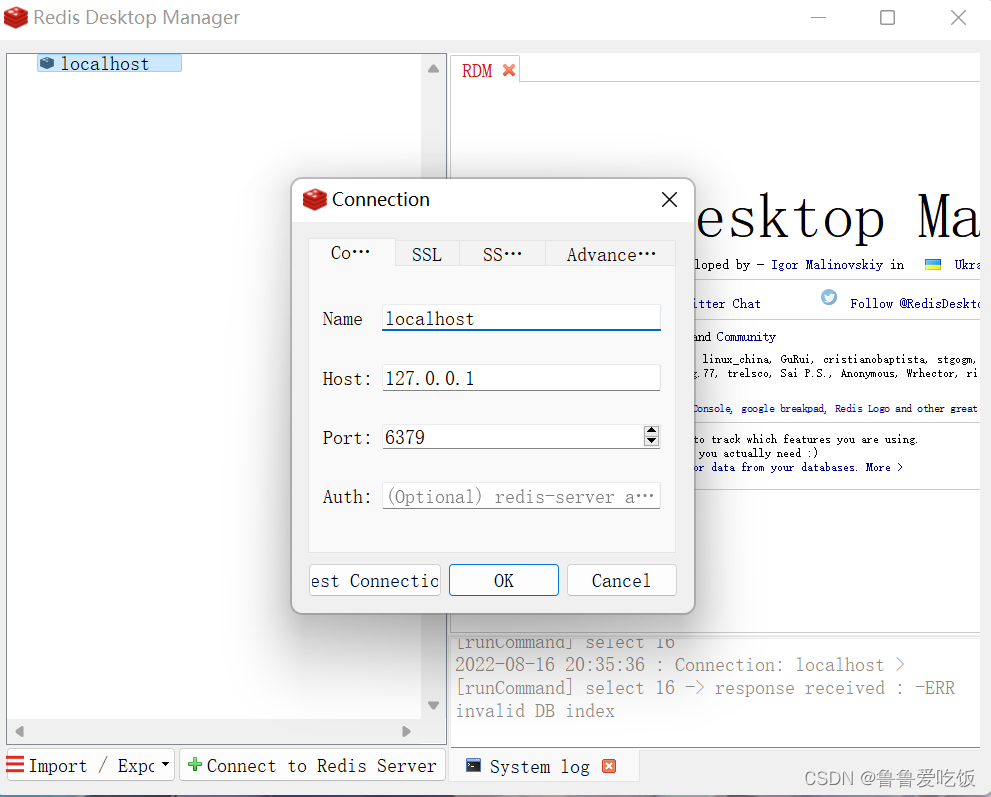Open the Community link
Screen dimensions: 991x797
[746, 337]
